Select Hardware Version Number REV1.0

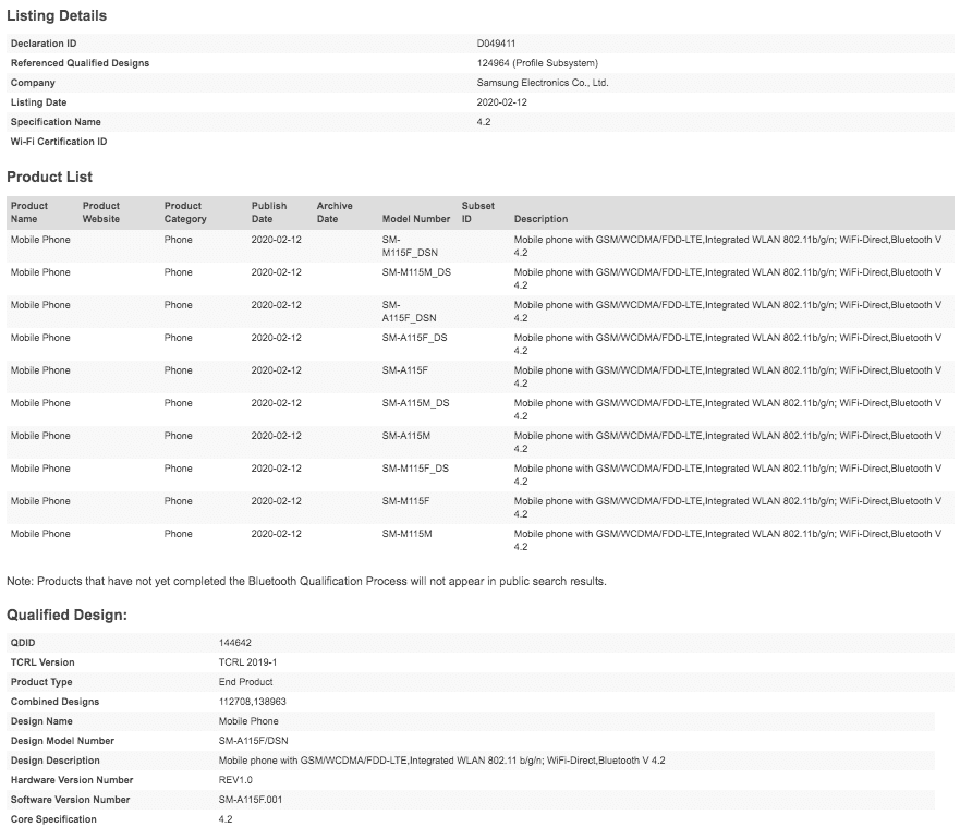coord(236,780)
